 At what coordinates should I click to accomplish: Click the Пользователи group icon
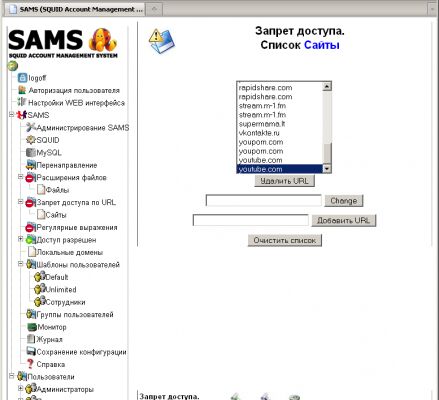(22, 377)
